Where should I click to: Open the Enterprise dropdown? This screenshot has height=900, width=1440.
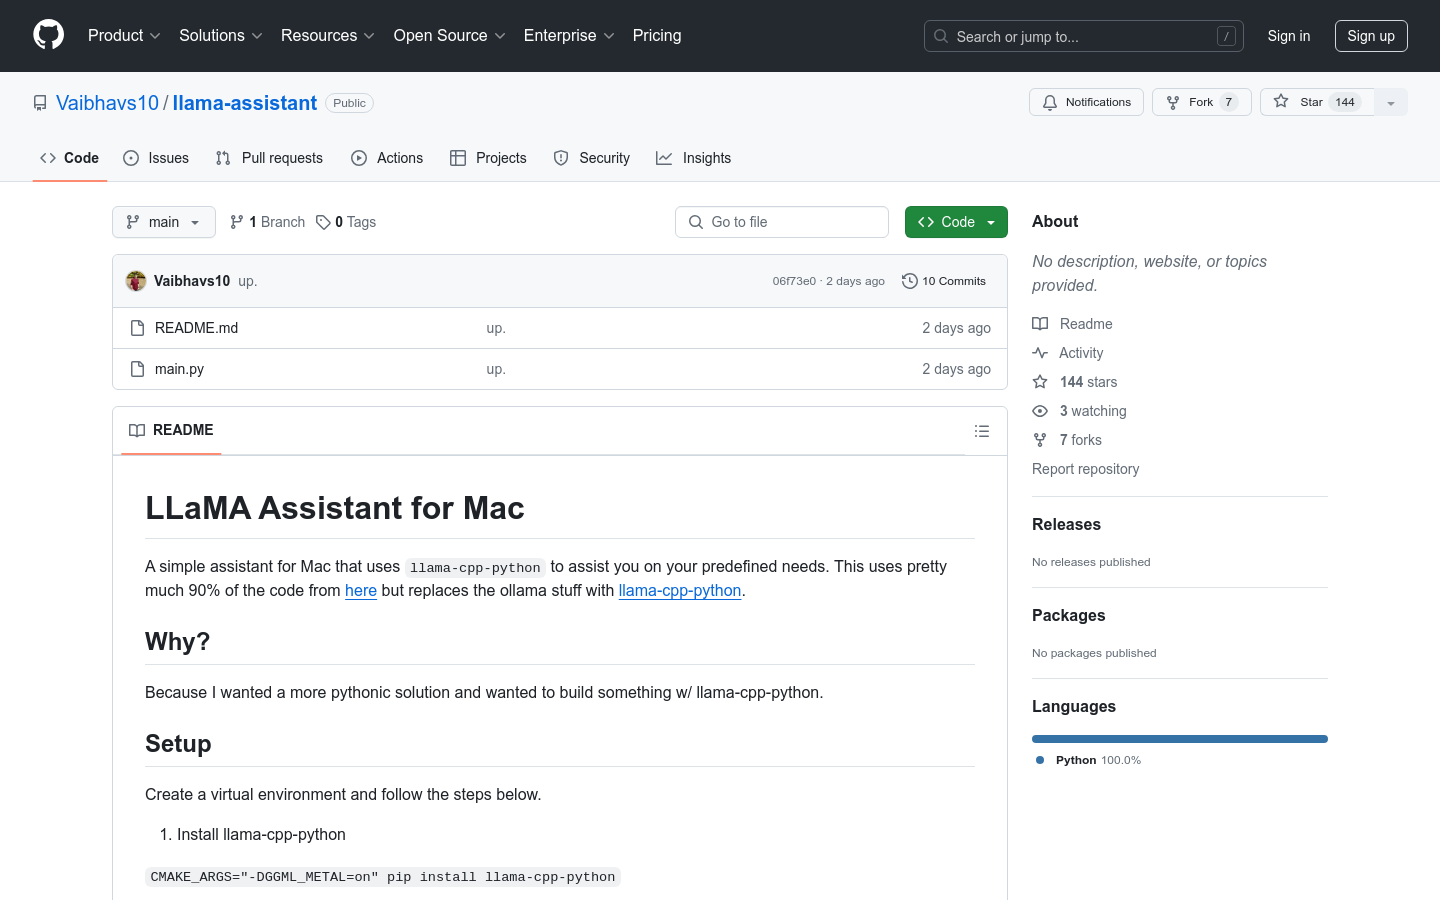pyautogui.click(x=569, y=36)
